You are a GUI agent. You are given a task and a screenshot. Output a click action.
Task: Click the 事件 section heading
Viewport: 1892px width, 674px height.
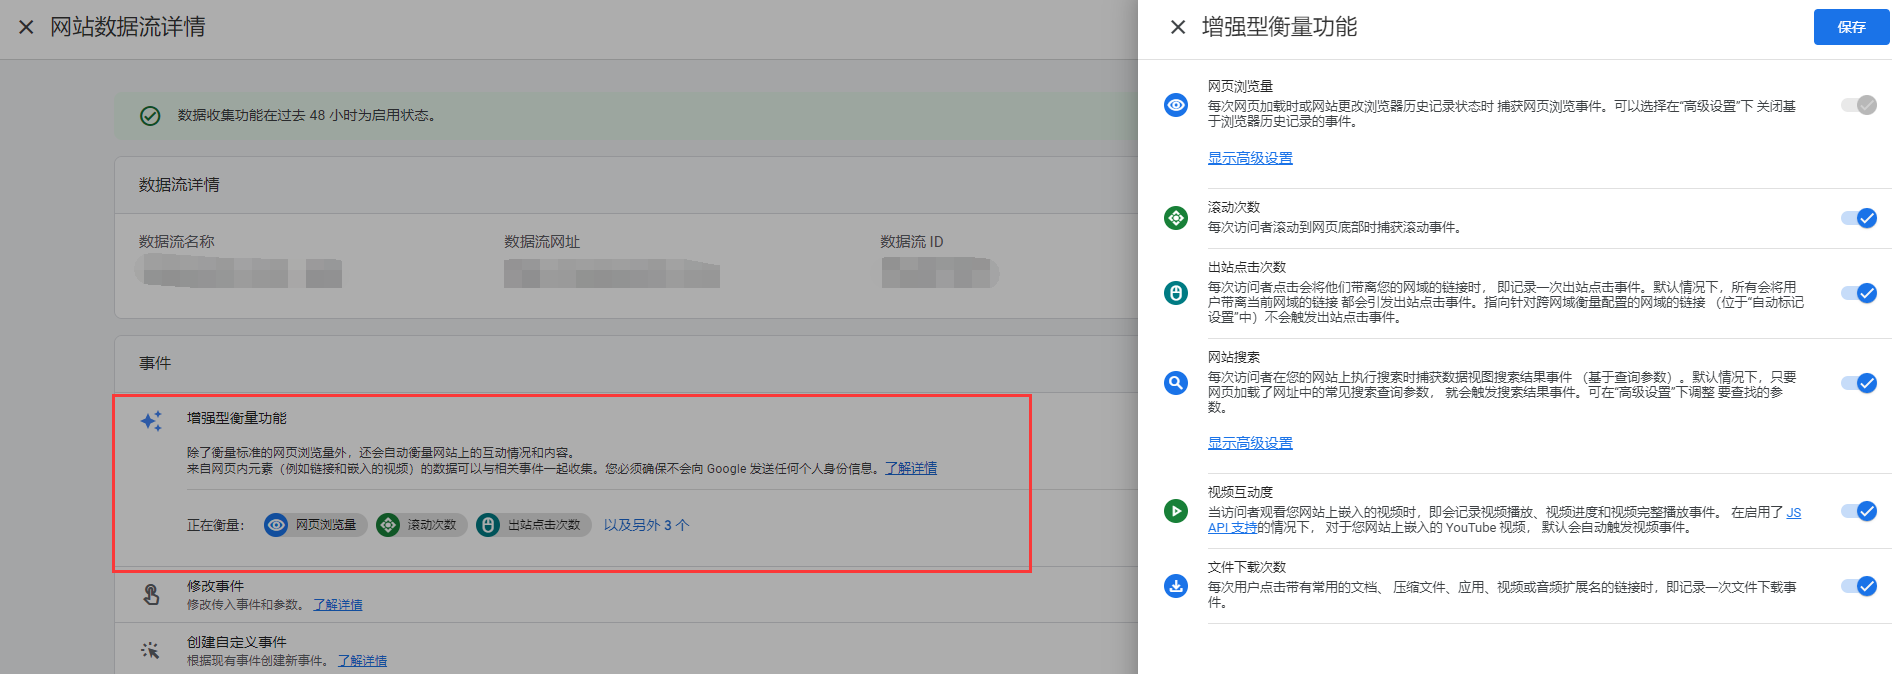[155, 363]
